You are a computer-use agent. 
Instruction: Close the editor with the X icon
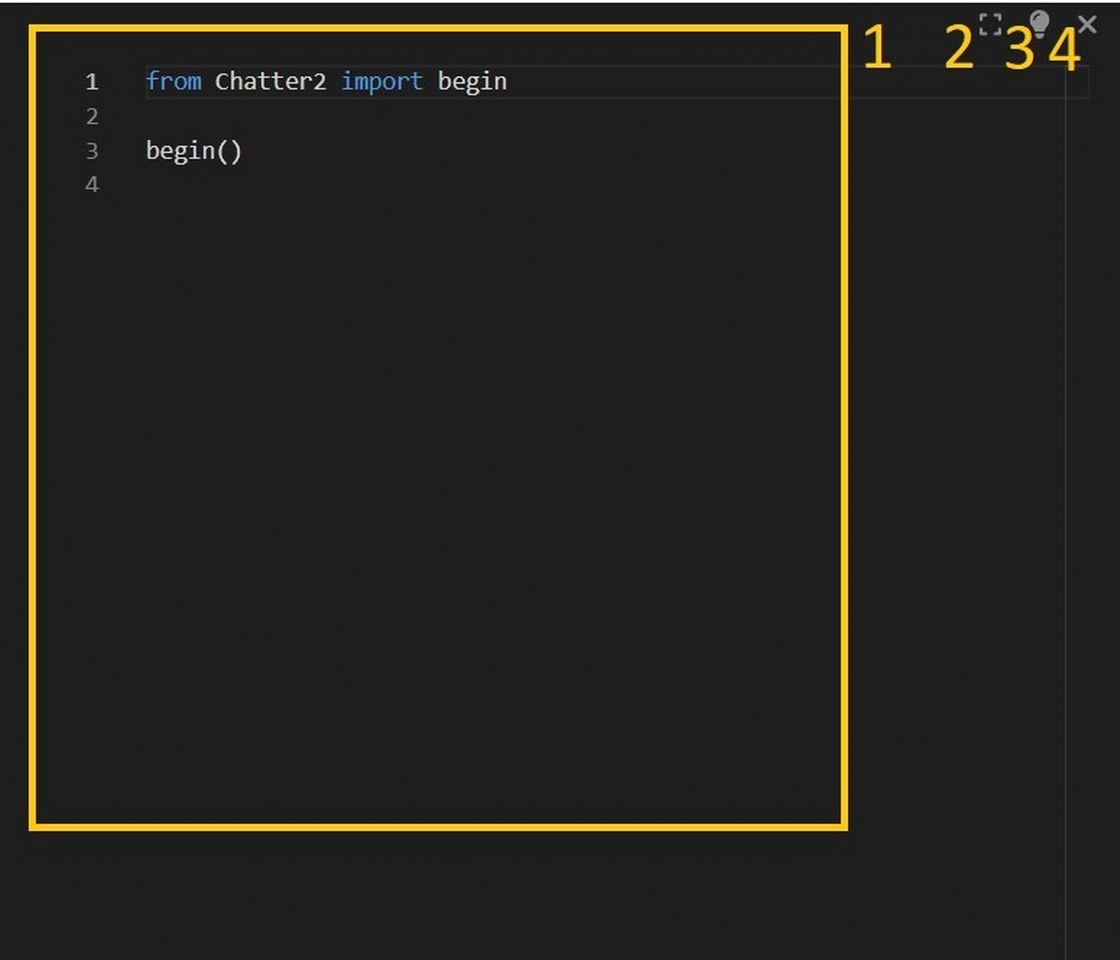[1087, 24]
